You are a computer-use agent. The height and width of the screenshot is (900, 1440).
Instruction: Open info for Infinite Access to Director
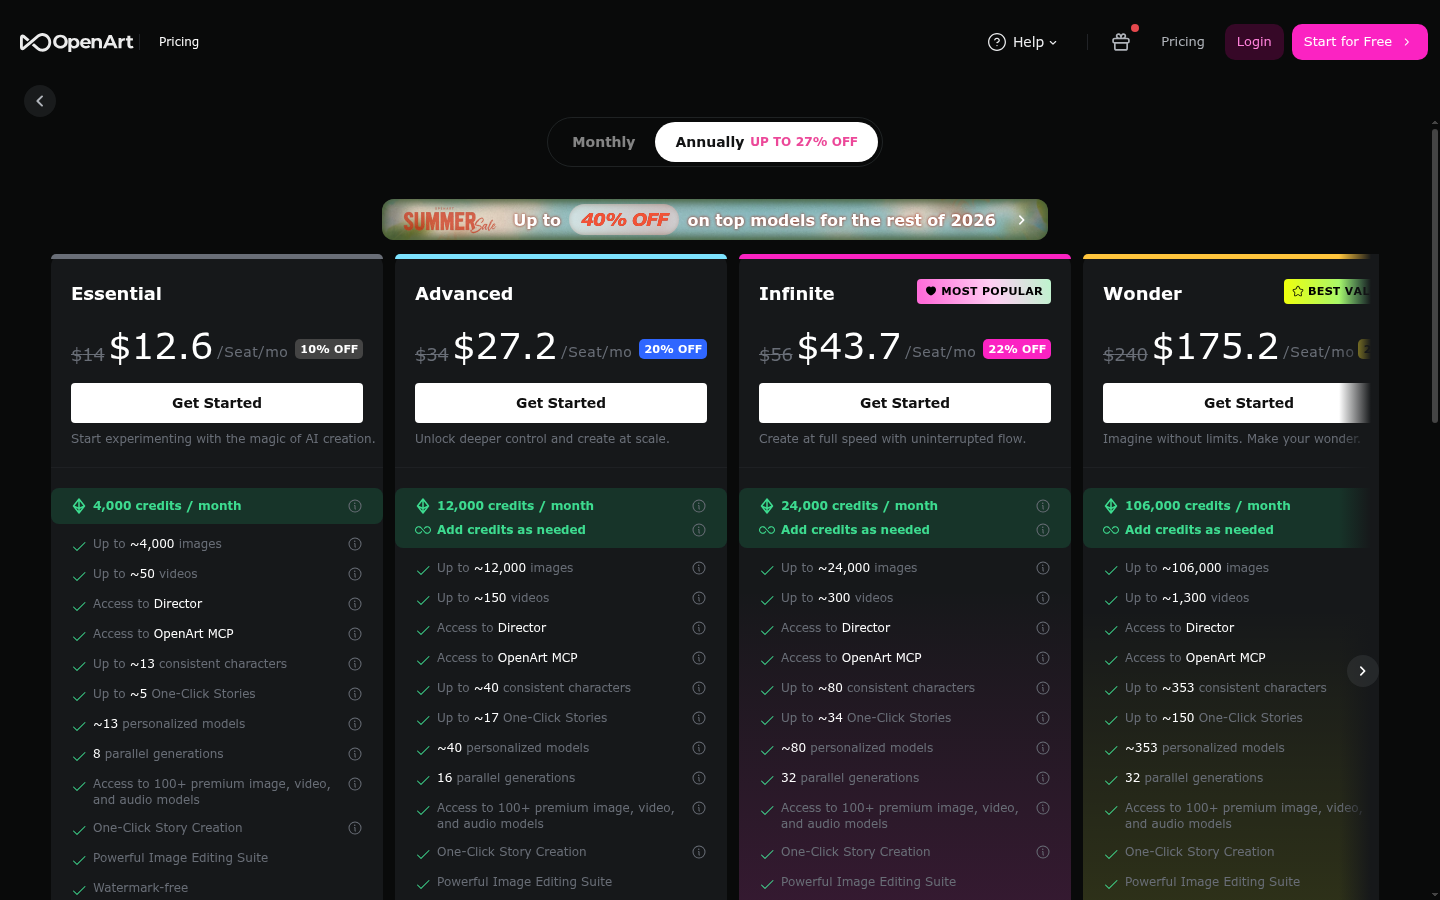[x=1043, y=628]
